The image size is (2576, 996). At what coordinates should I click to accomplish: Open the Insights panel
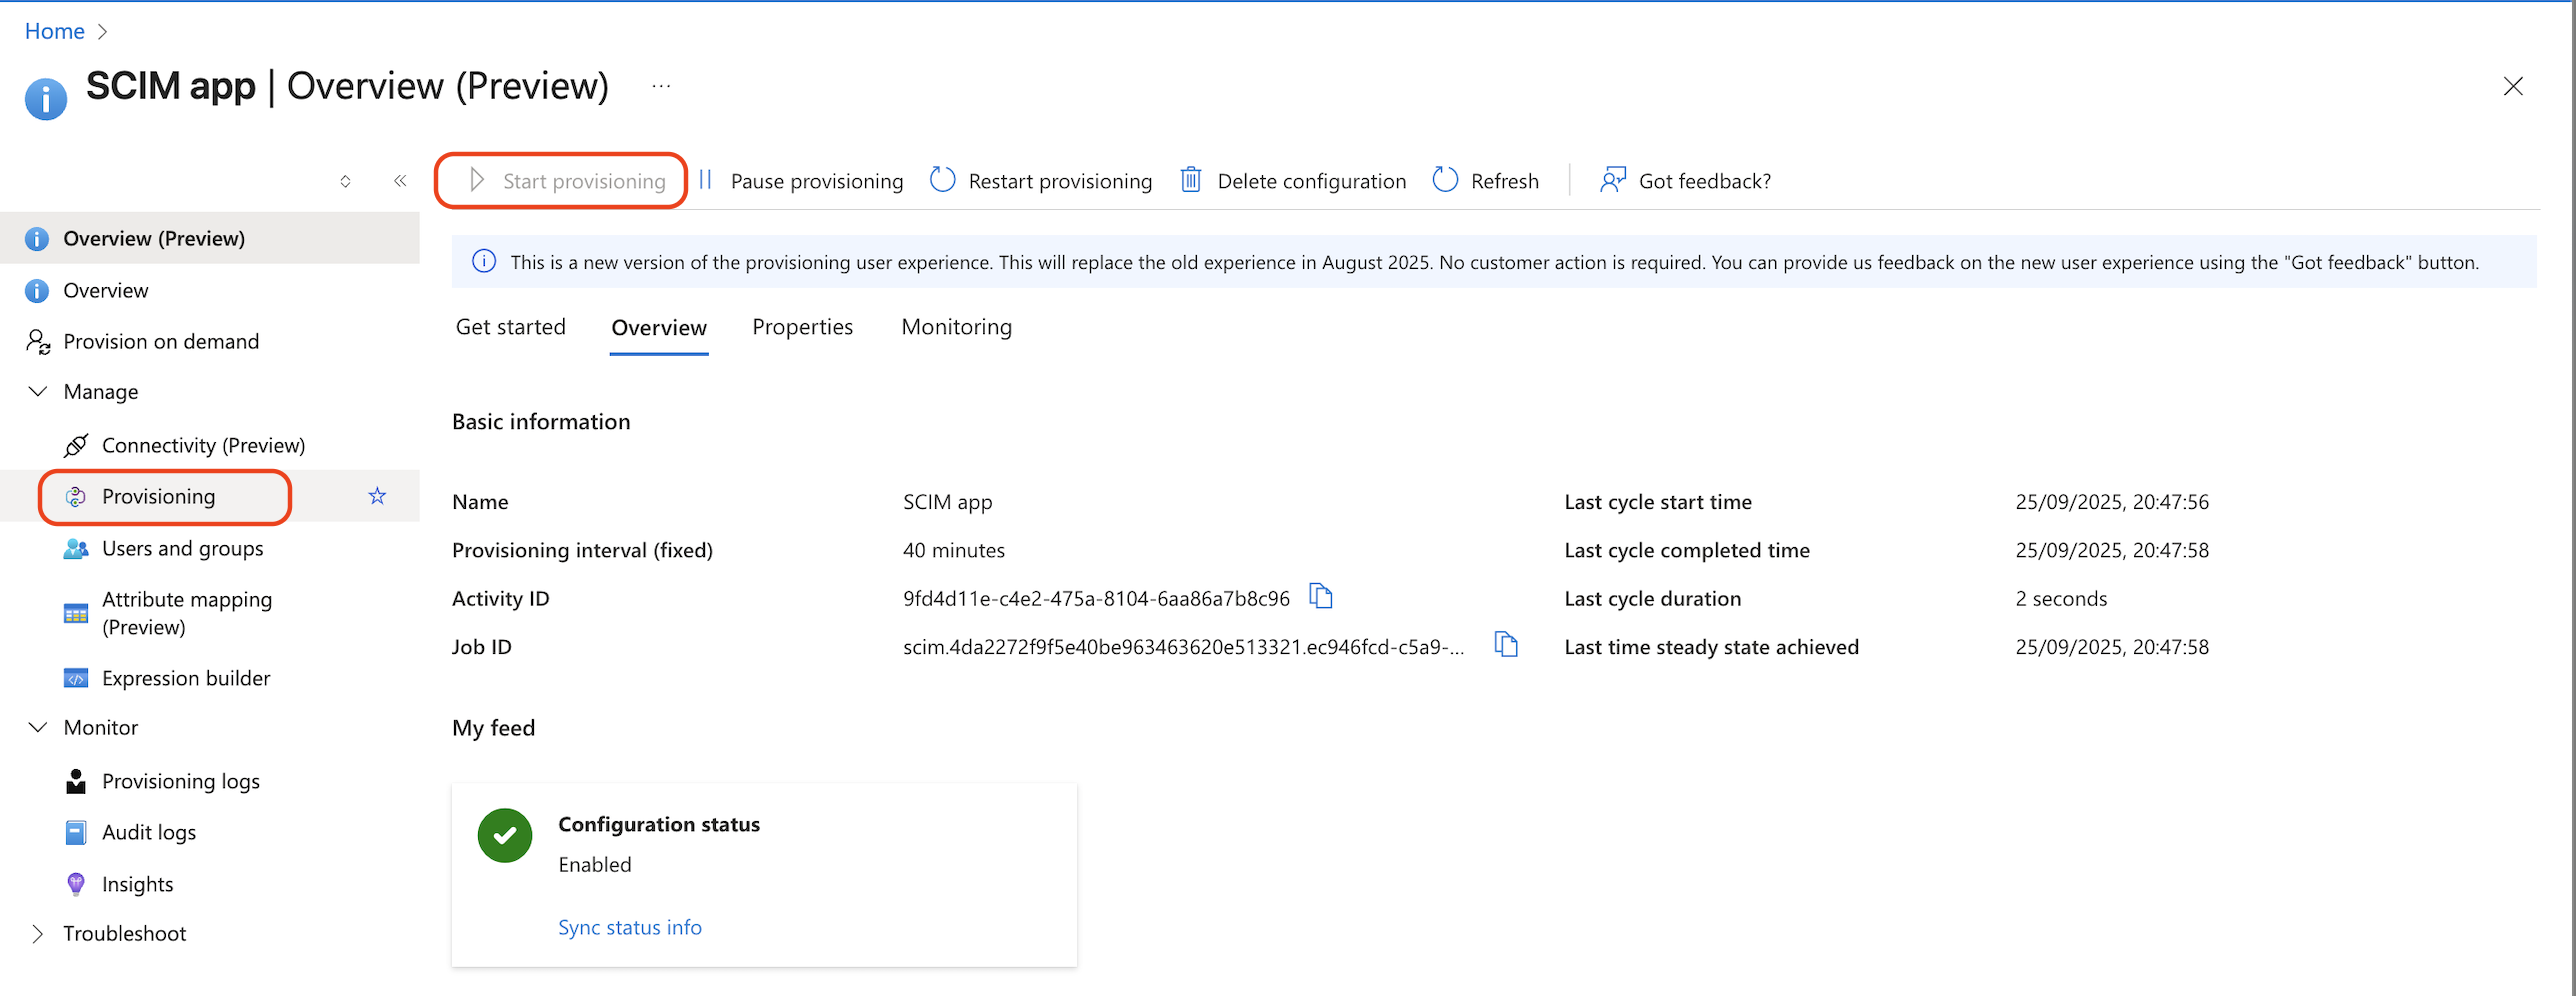[139, 884]
